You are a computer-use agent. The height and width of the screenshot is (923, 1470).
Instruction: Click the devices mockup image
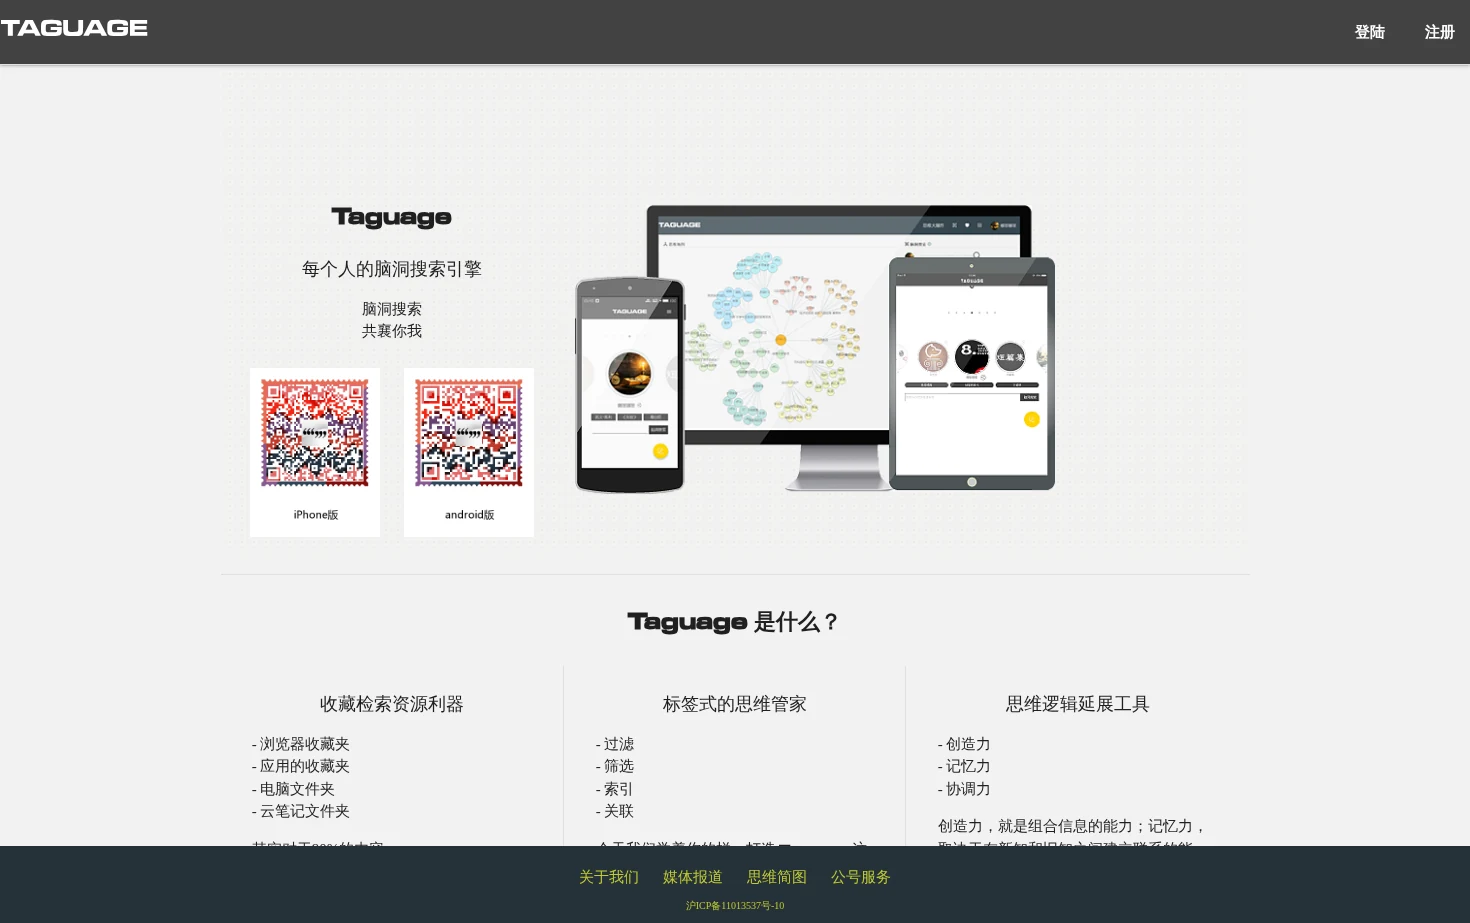coord(815,349)
